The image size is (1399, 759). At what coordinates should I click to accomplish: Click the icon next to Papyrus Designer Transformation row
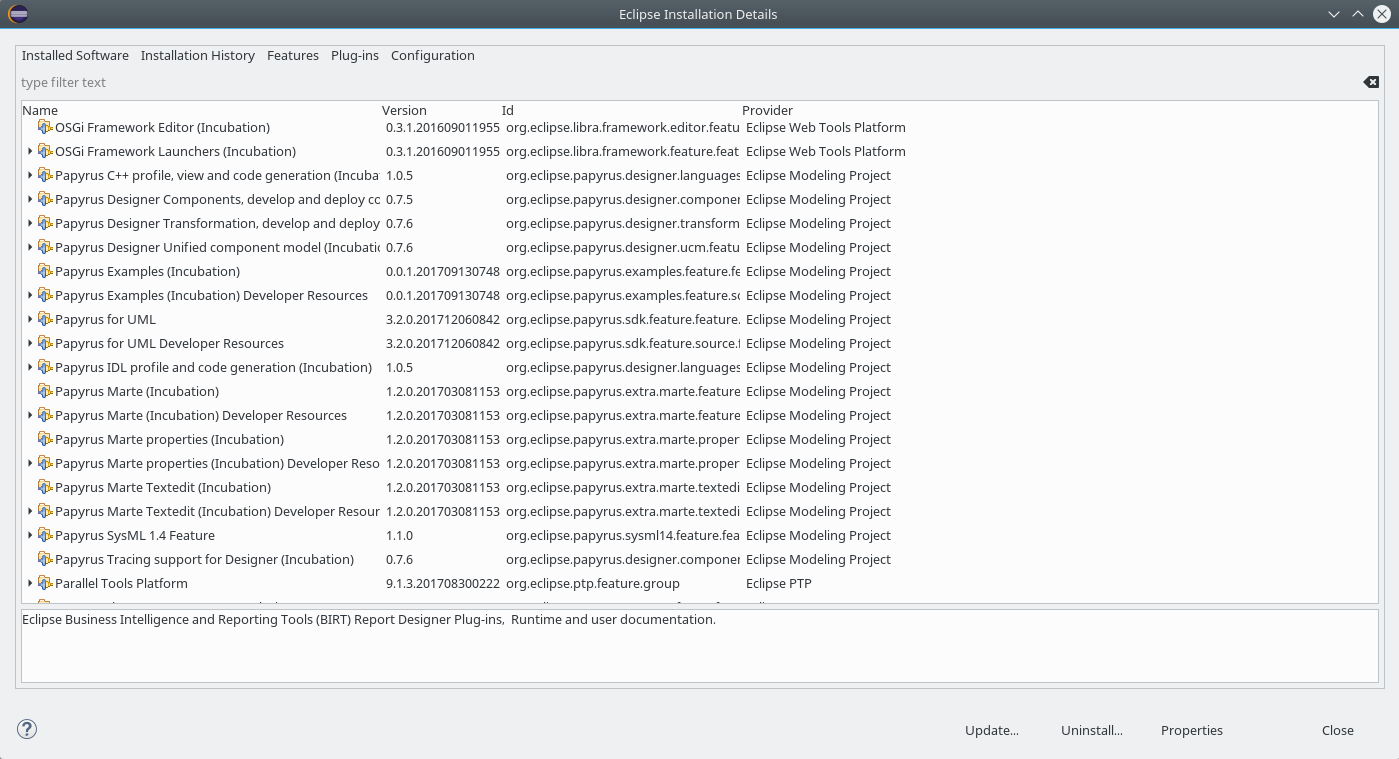point(45,223)
